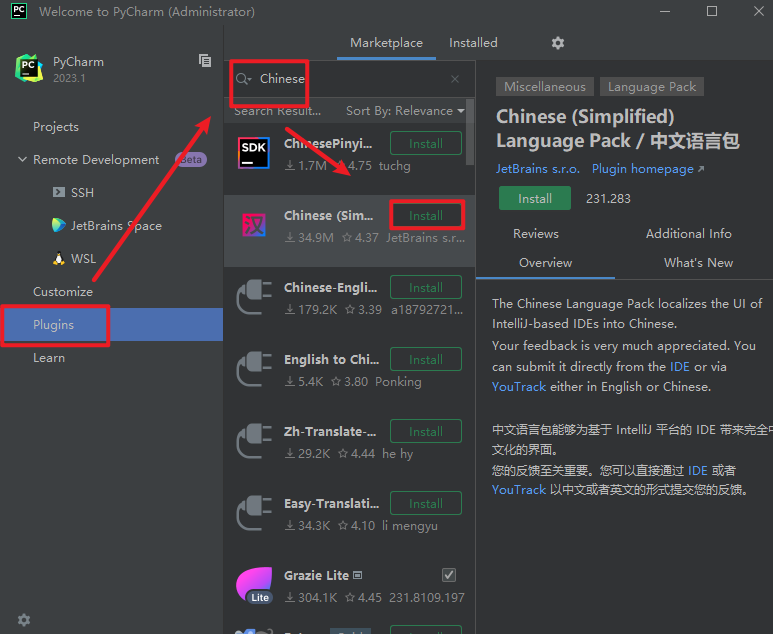Click the WSL penguin icon
The image size is (773, 634).
click(59, 258)
